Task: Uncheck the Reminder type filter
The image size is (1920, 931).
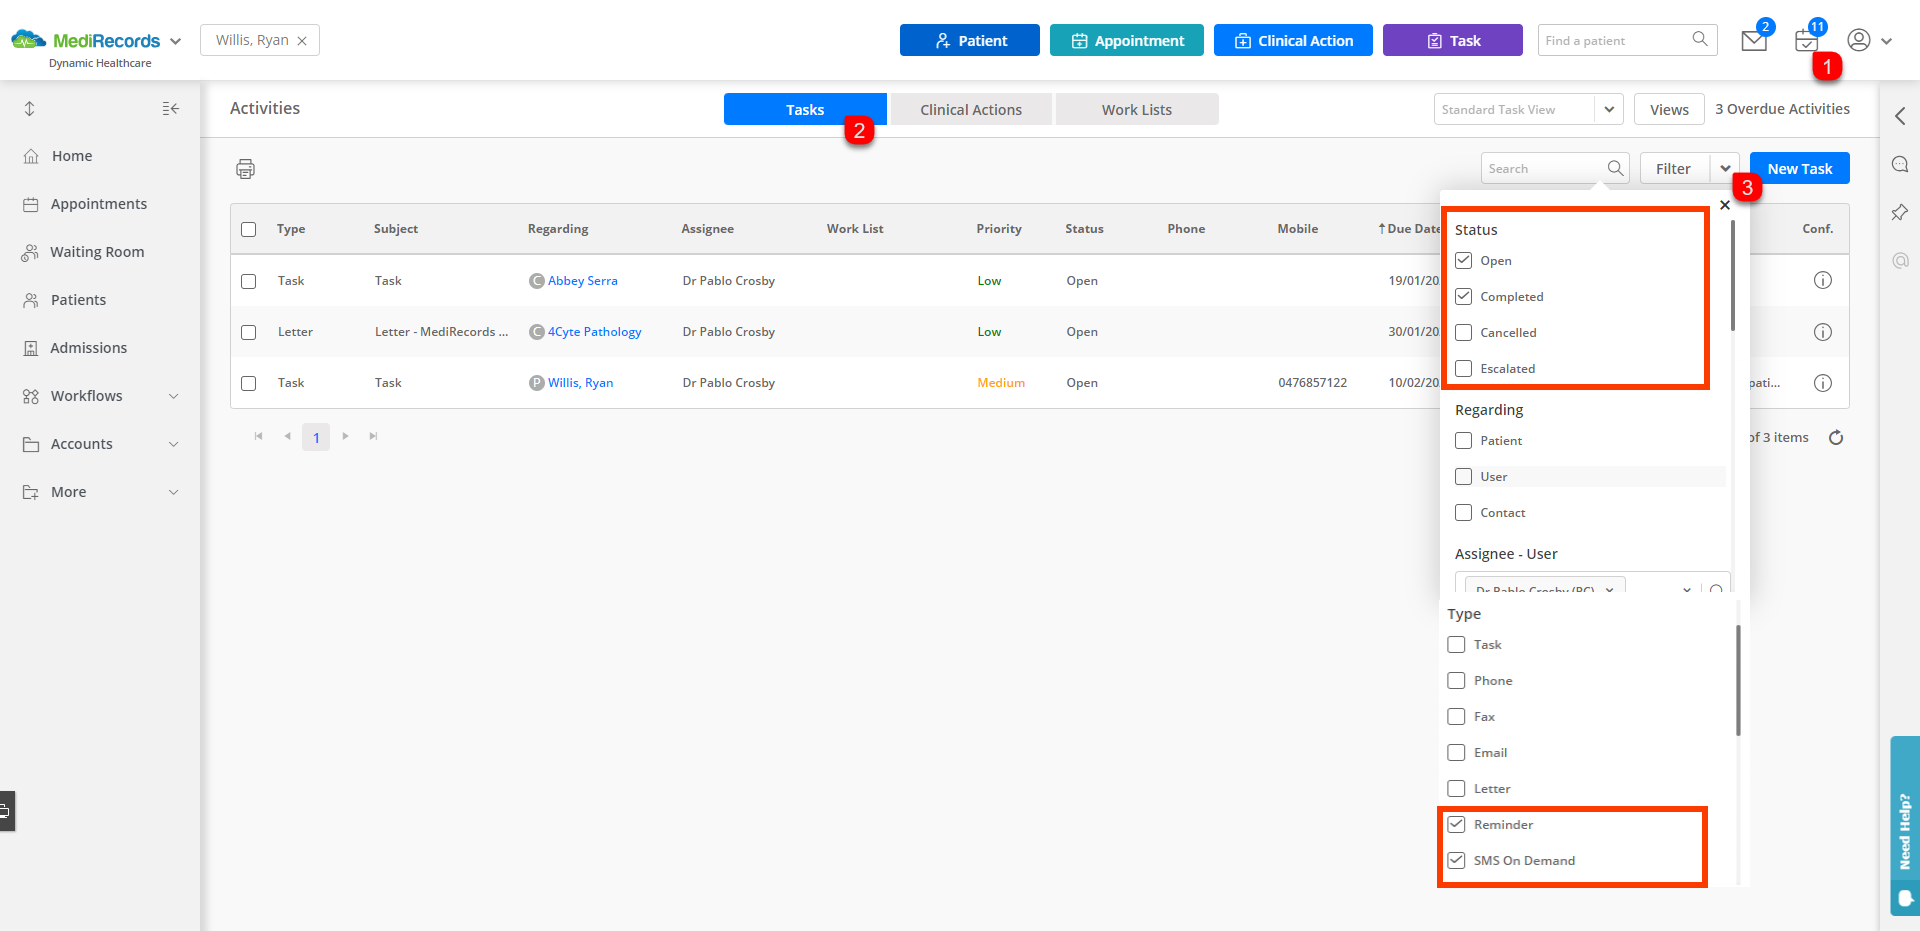Action: click(x=1456, y=824)
